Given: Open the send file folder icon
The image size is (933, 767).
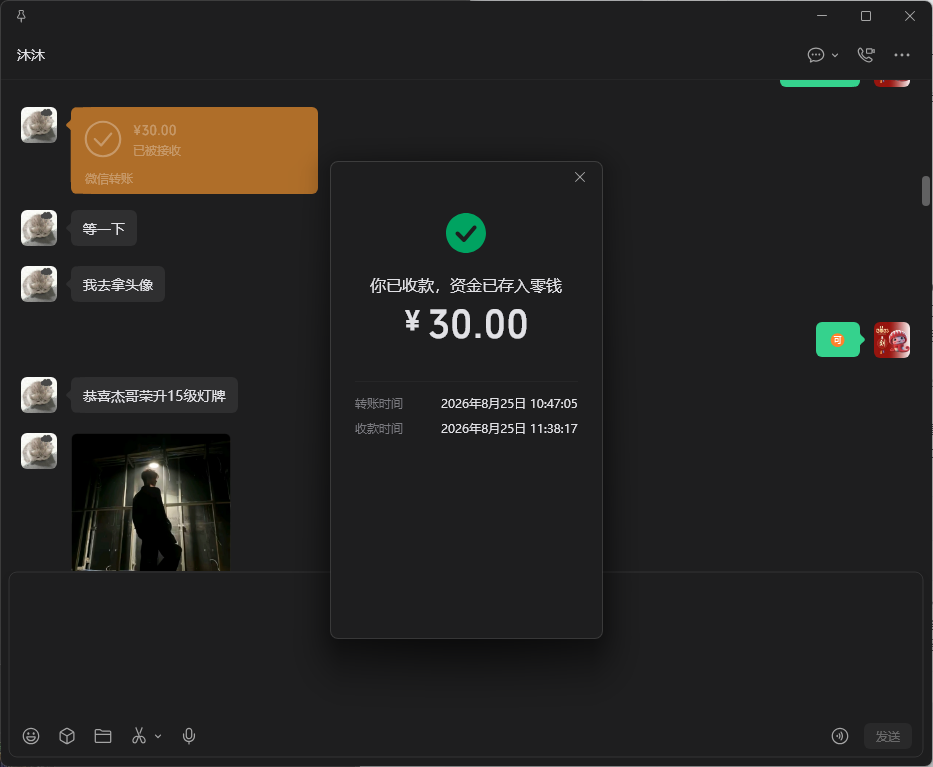Looking at the screenshot, I should tap(103, 736).
